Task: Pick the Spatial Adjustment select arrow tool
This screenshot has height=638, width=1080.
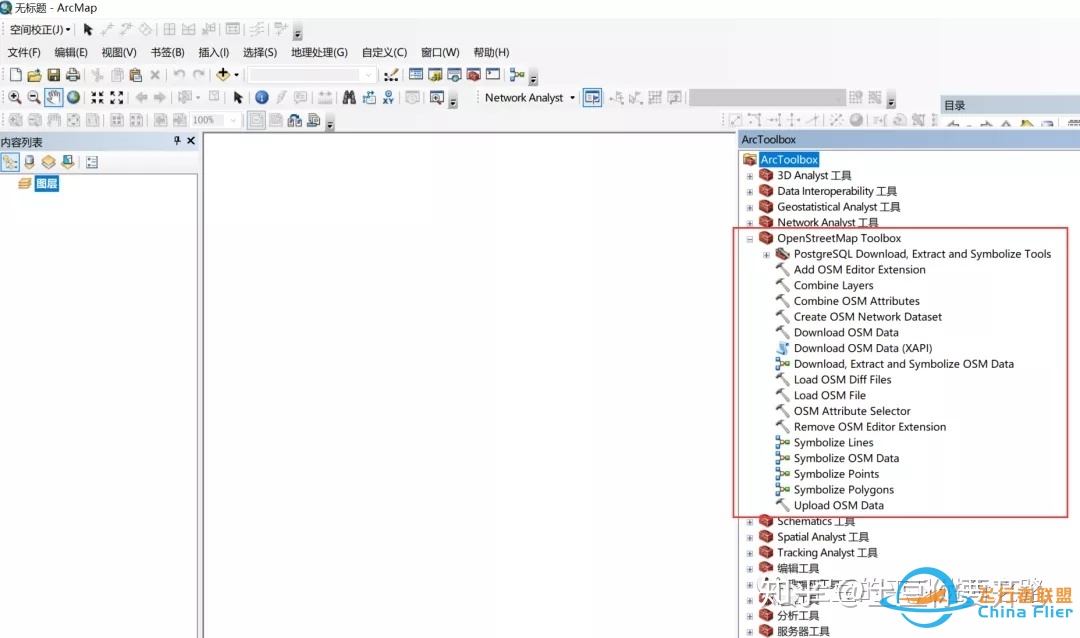Action: pyautogui.click(x=87, y=30)
